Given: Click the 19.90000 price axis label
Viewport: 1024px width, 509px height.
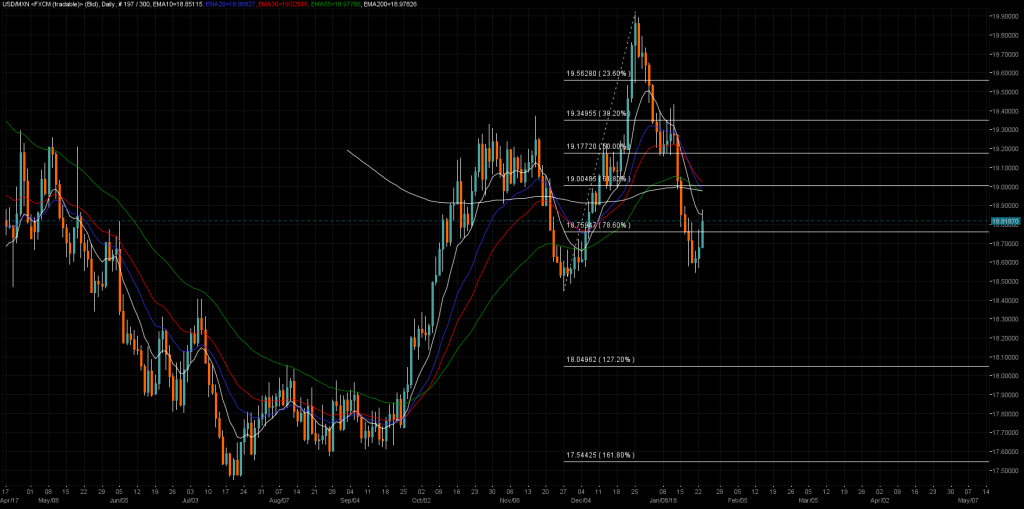Looking at the screenshot, I should pyautogui.click(x=1004, y=17).
